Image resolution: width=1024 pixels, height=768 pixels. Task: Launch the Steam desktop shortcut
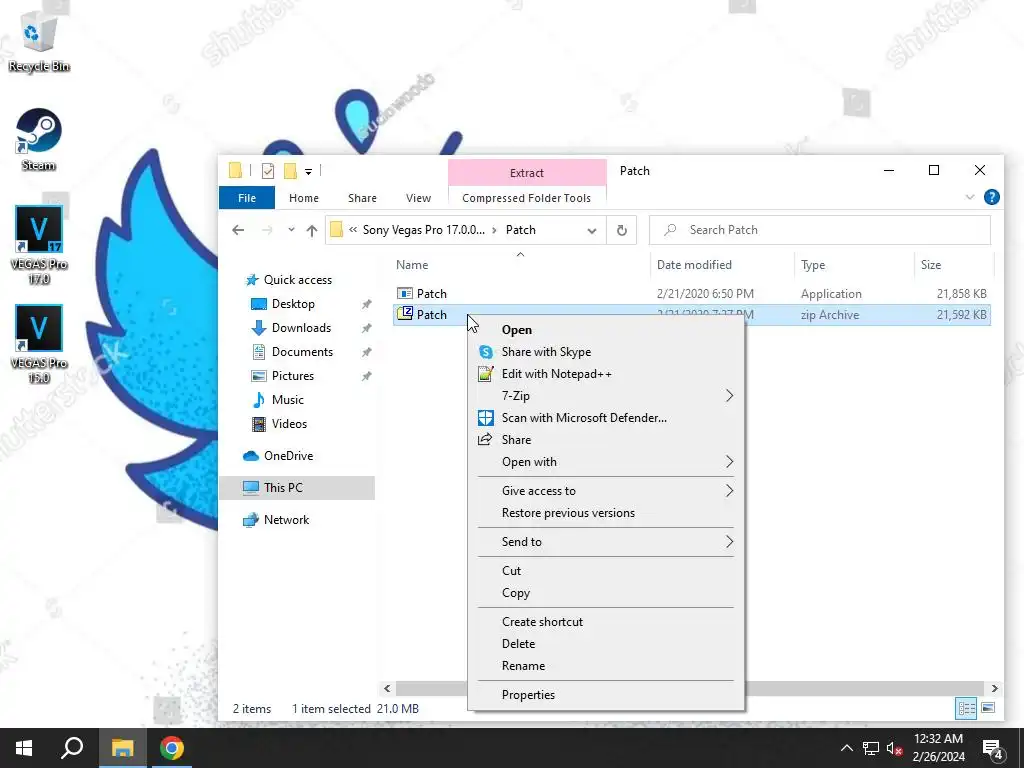point(39,140)
